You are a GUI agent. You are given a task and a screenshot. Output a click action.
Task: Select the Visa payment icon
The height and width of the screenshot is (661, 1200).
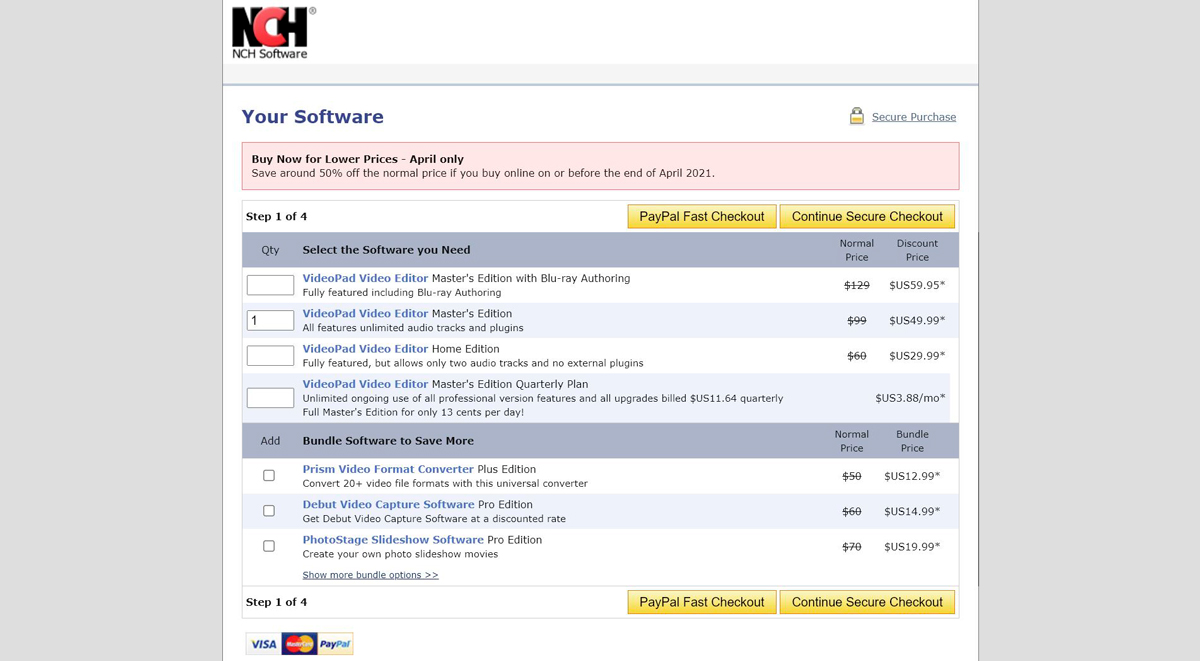pyautogui.click(x=262, y=643)
